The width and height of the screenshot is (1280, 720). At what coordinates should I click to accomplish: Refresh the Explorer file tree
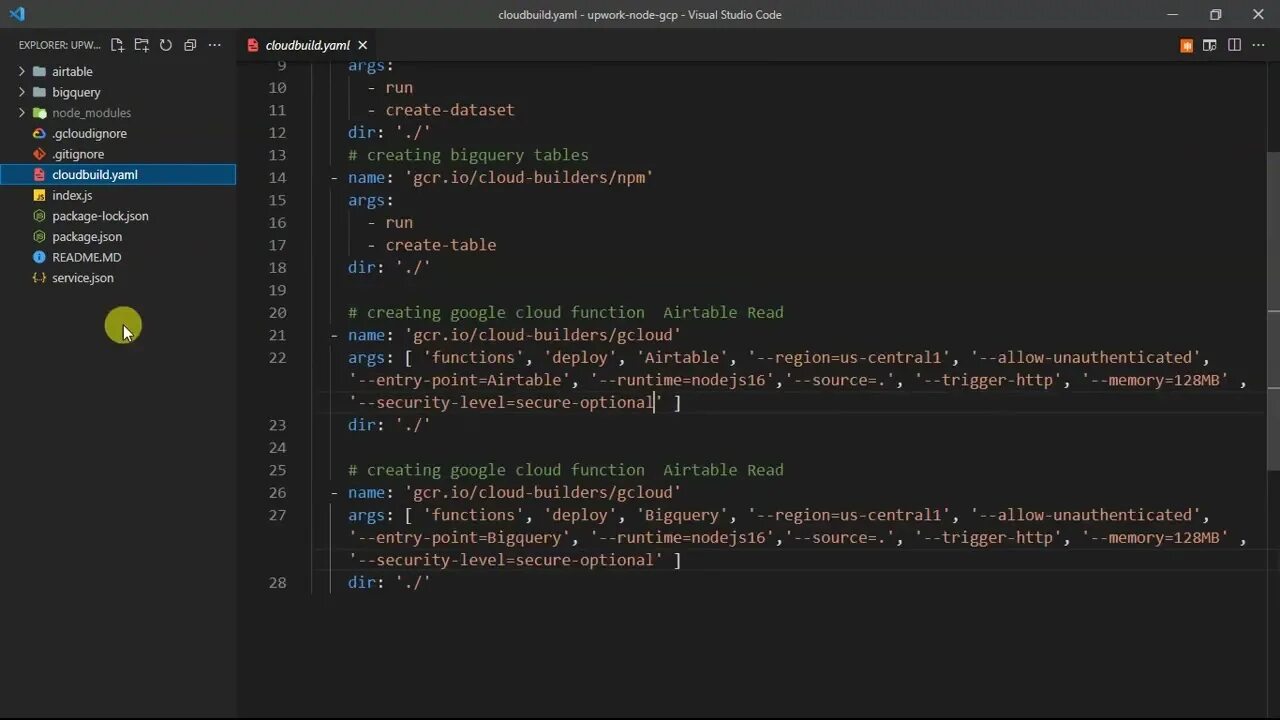point(166,45)
